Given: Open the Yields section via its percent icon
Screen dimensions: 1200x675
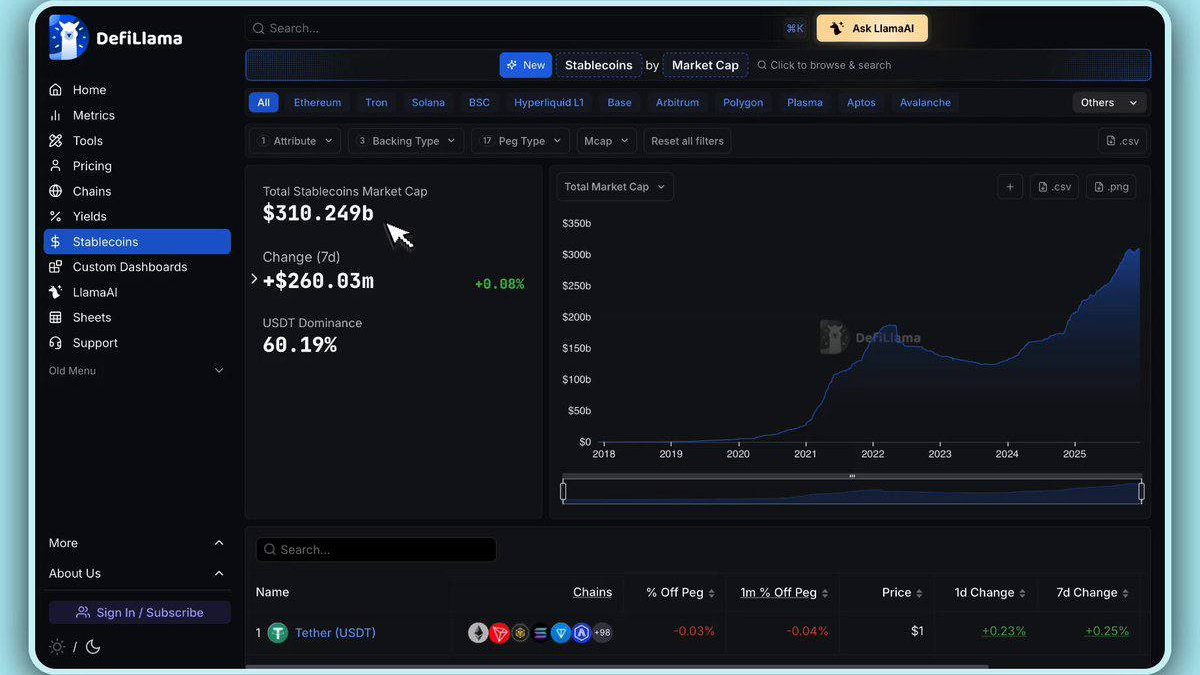Looking at the screenshot, I should [57, 216].
